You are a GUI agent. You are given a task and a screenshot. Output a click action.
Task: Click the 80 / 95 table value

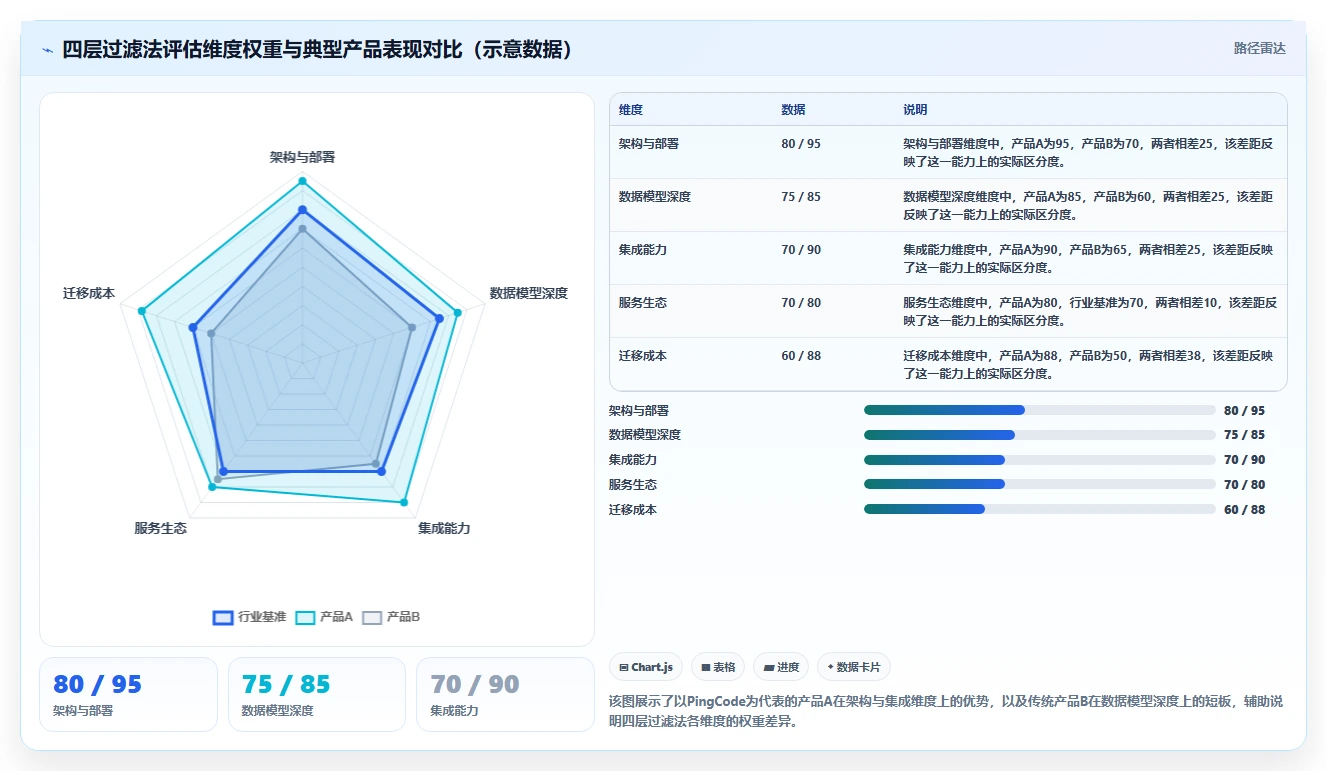coord(801,144)
